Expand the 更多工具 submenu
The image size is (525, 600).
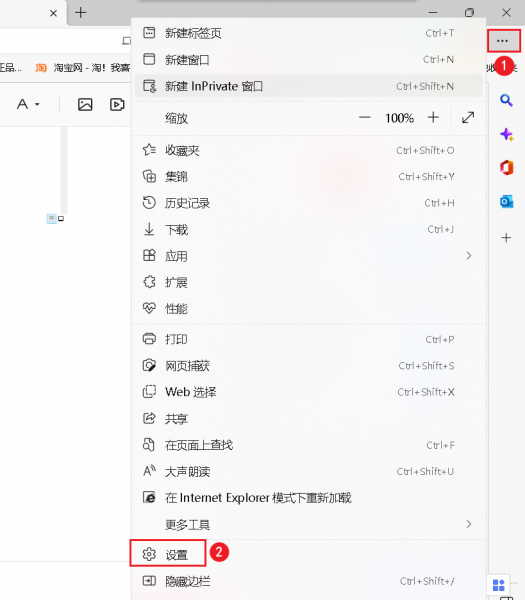click(x=308, y=524)
